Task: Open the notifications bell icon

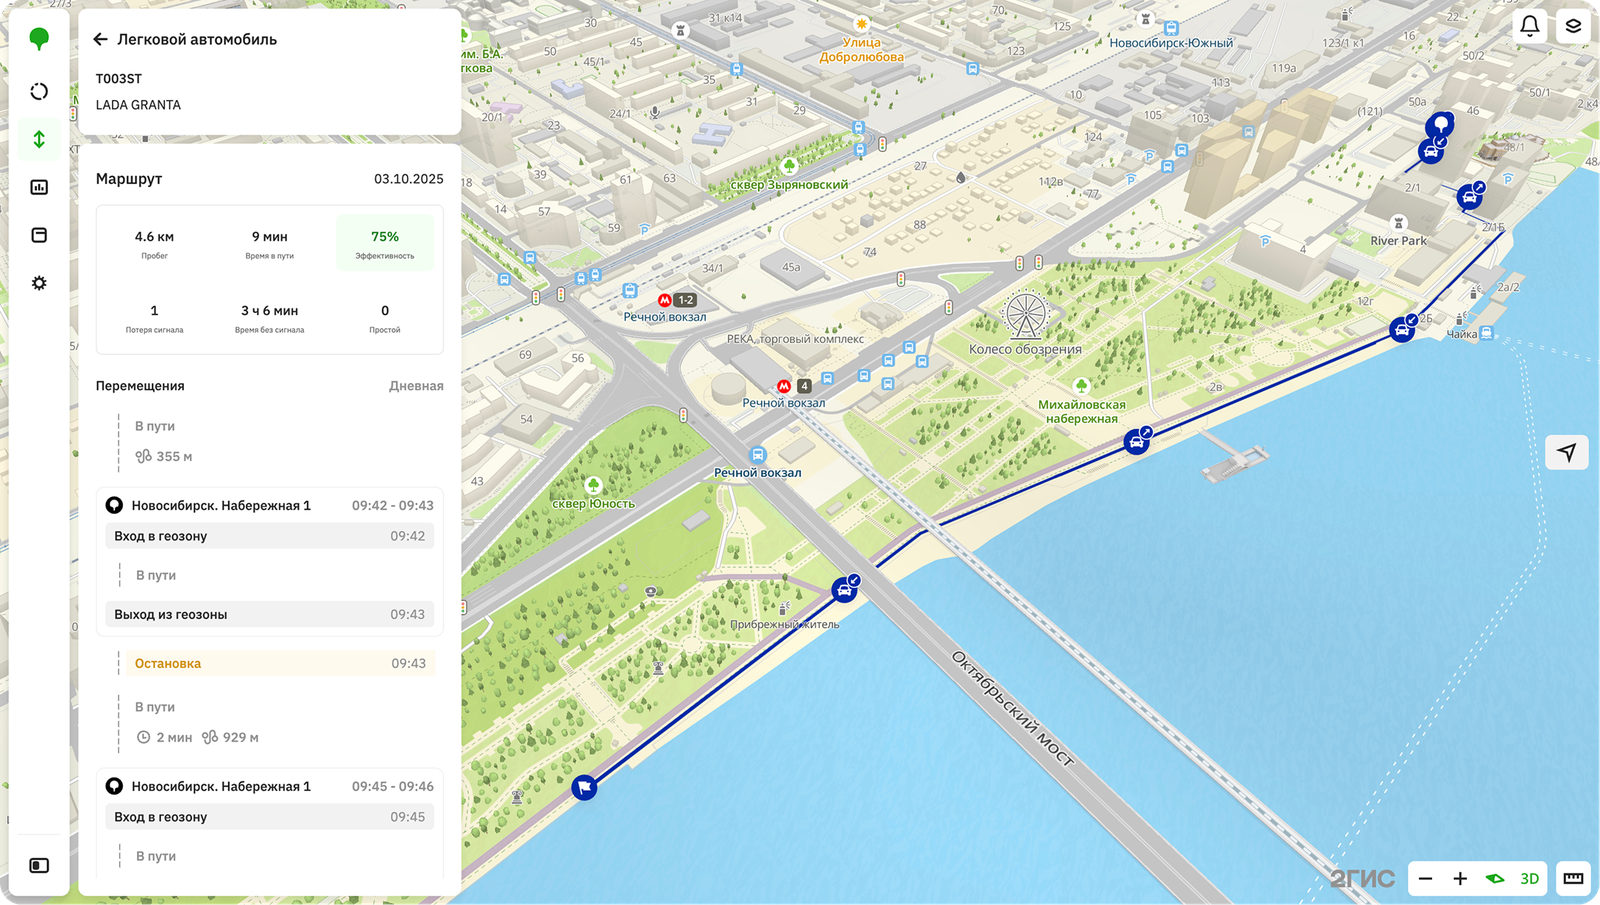Action: point(1529,25)
